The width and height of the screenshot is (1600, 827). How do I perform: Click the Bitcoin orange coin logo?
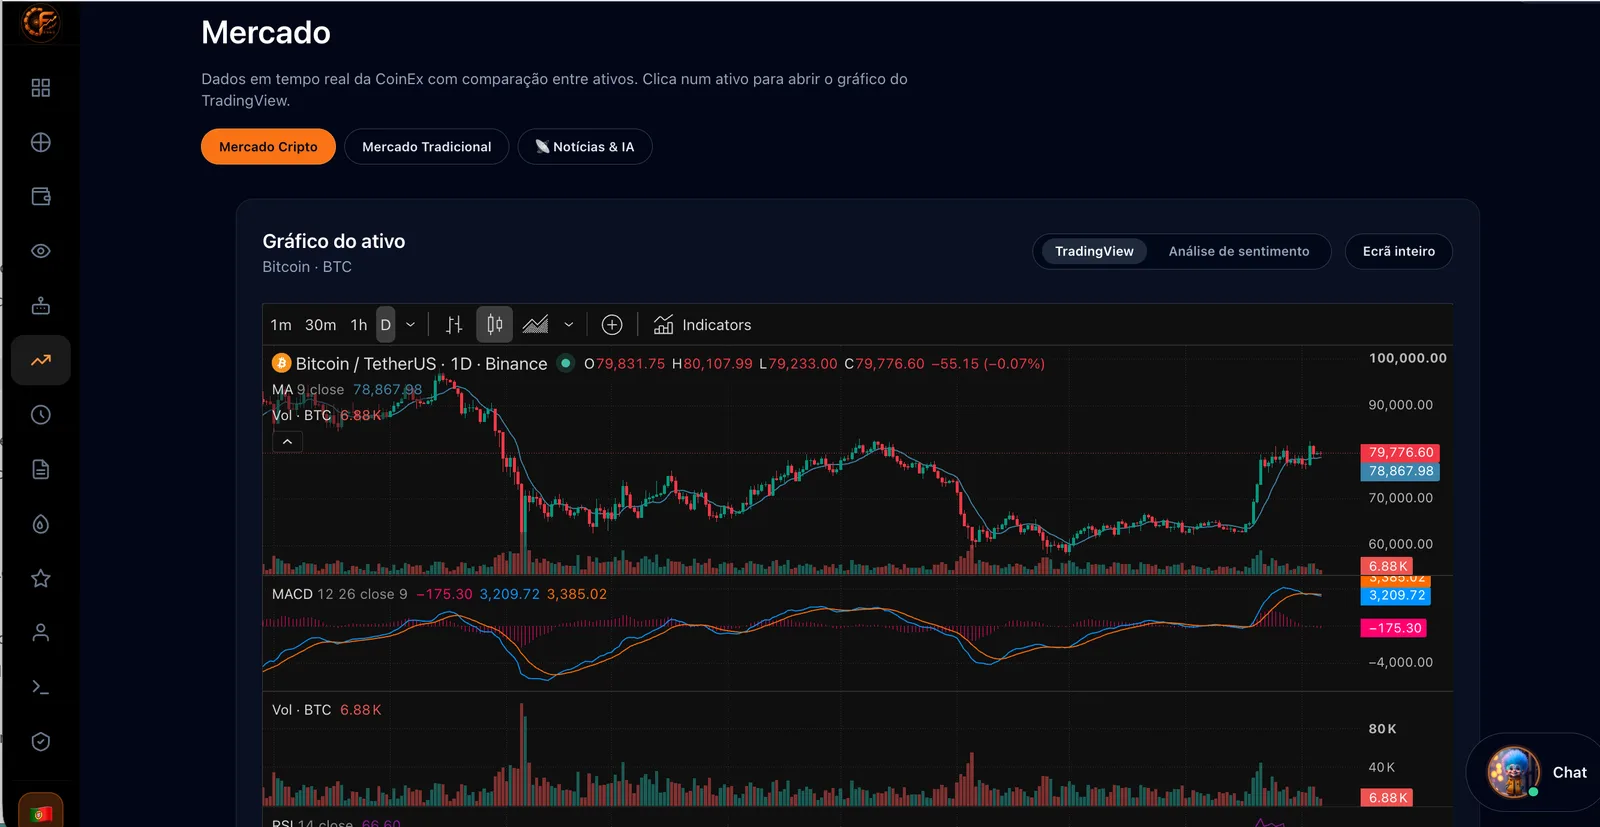[281, 363]
